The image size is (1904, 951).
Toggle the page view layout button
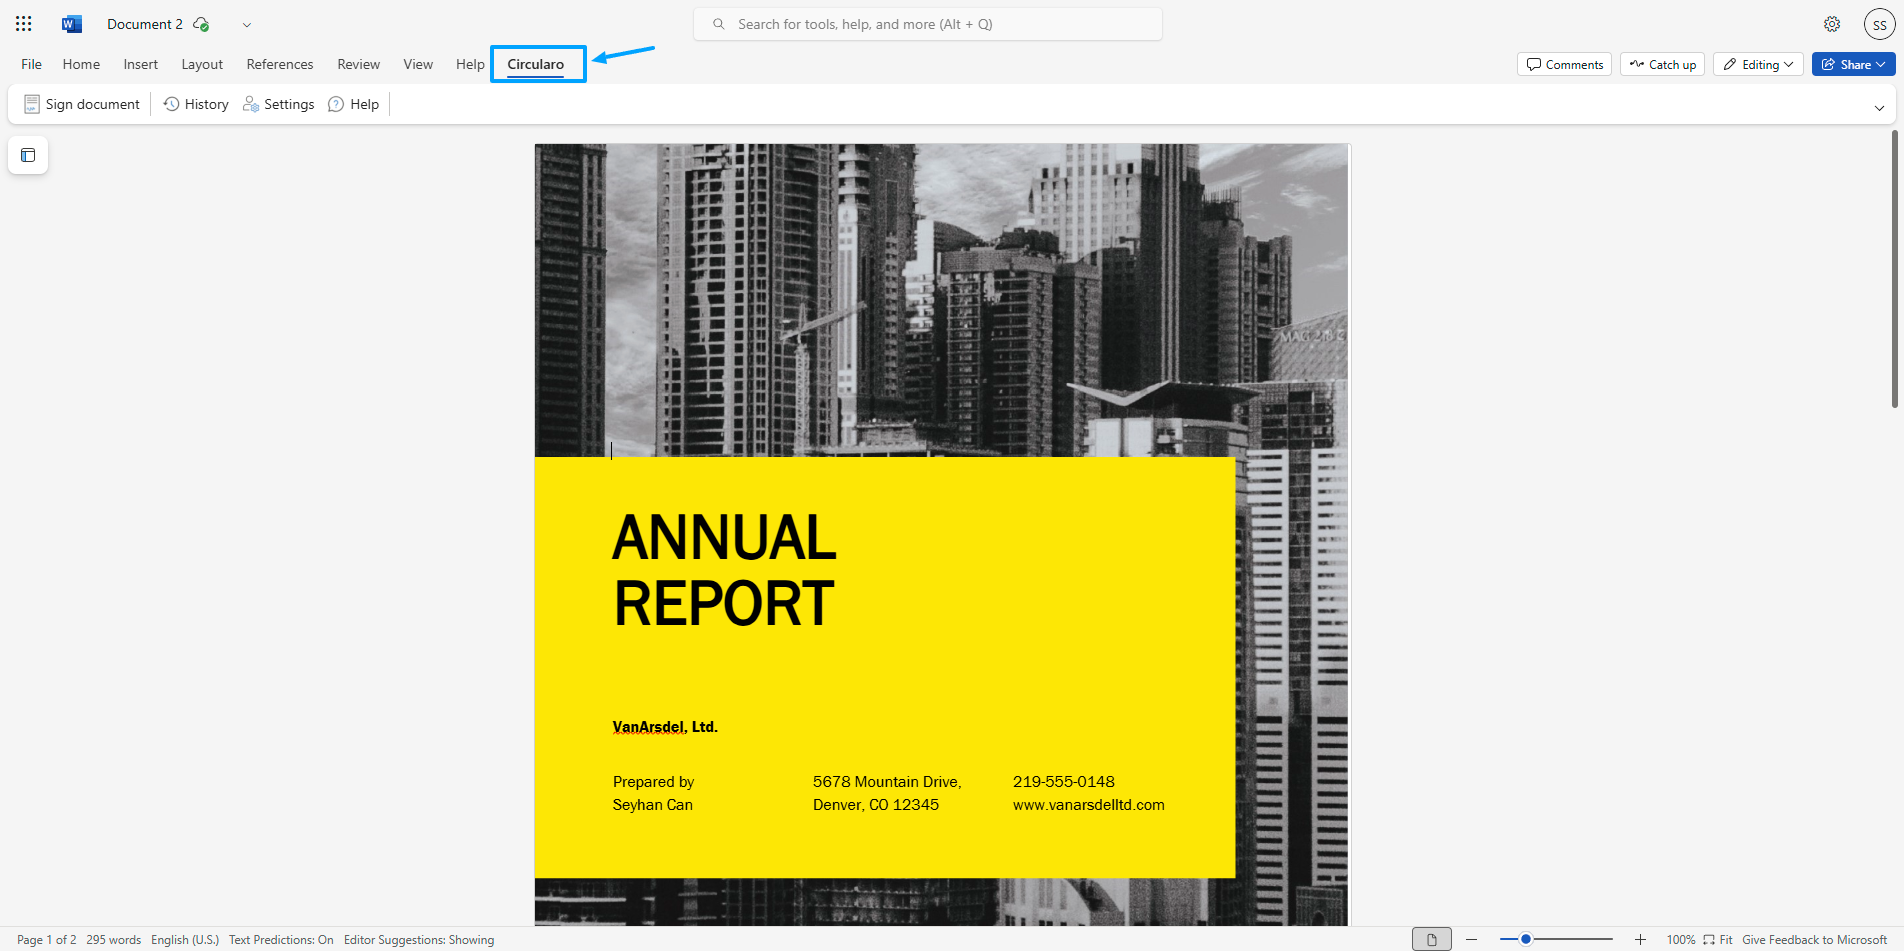click(x=1431, y=939)
